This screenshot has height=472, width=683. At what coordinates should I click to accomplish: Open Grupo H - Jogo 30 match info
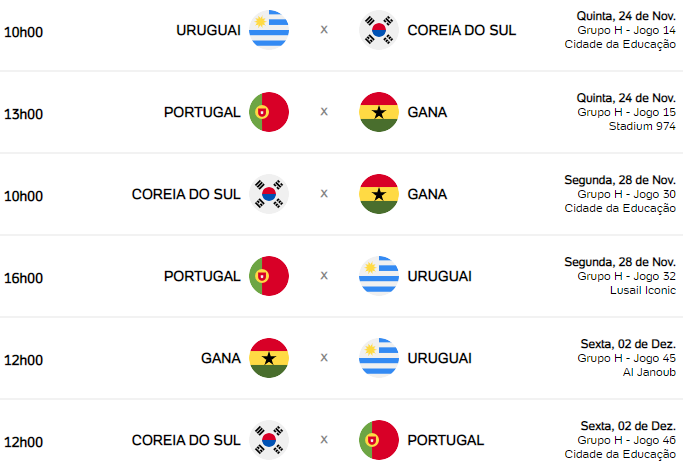(626, 194)
